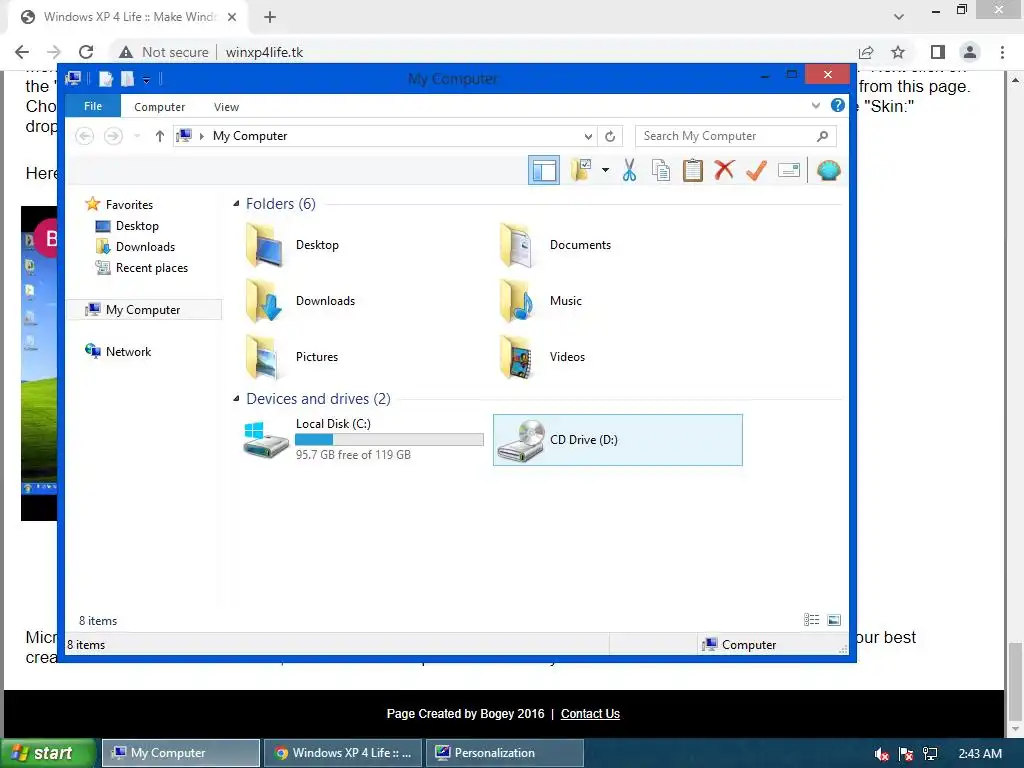This screenshot has width=1024, height=768.
Task: Open the File ribbon tab
Action: [x=93, y=106]
